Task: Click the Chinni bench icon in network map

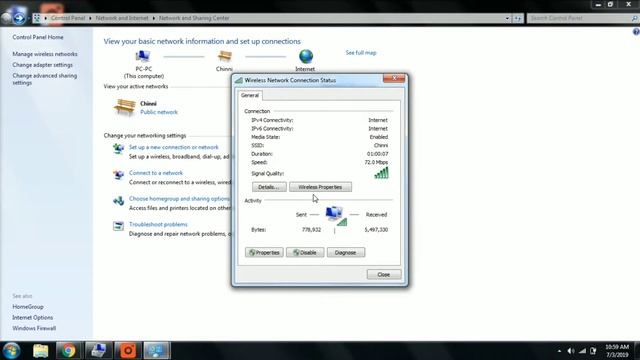Action: point(224,56)
